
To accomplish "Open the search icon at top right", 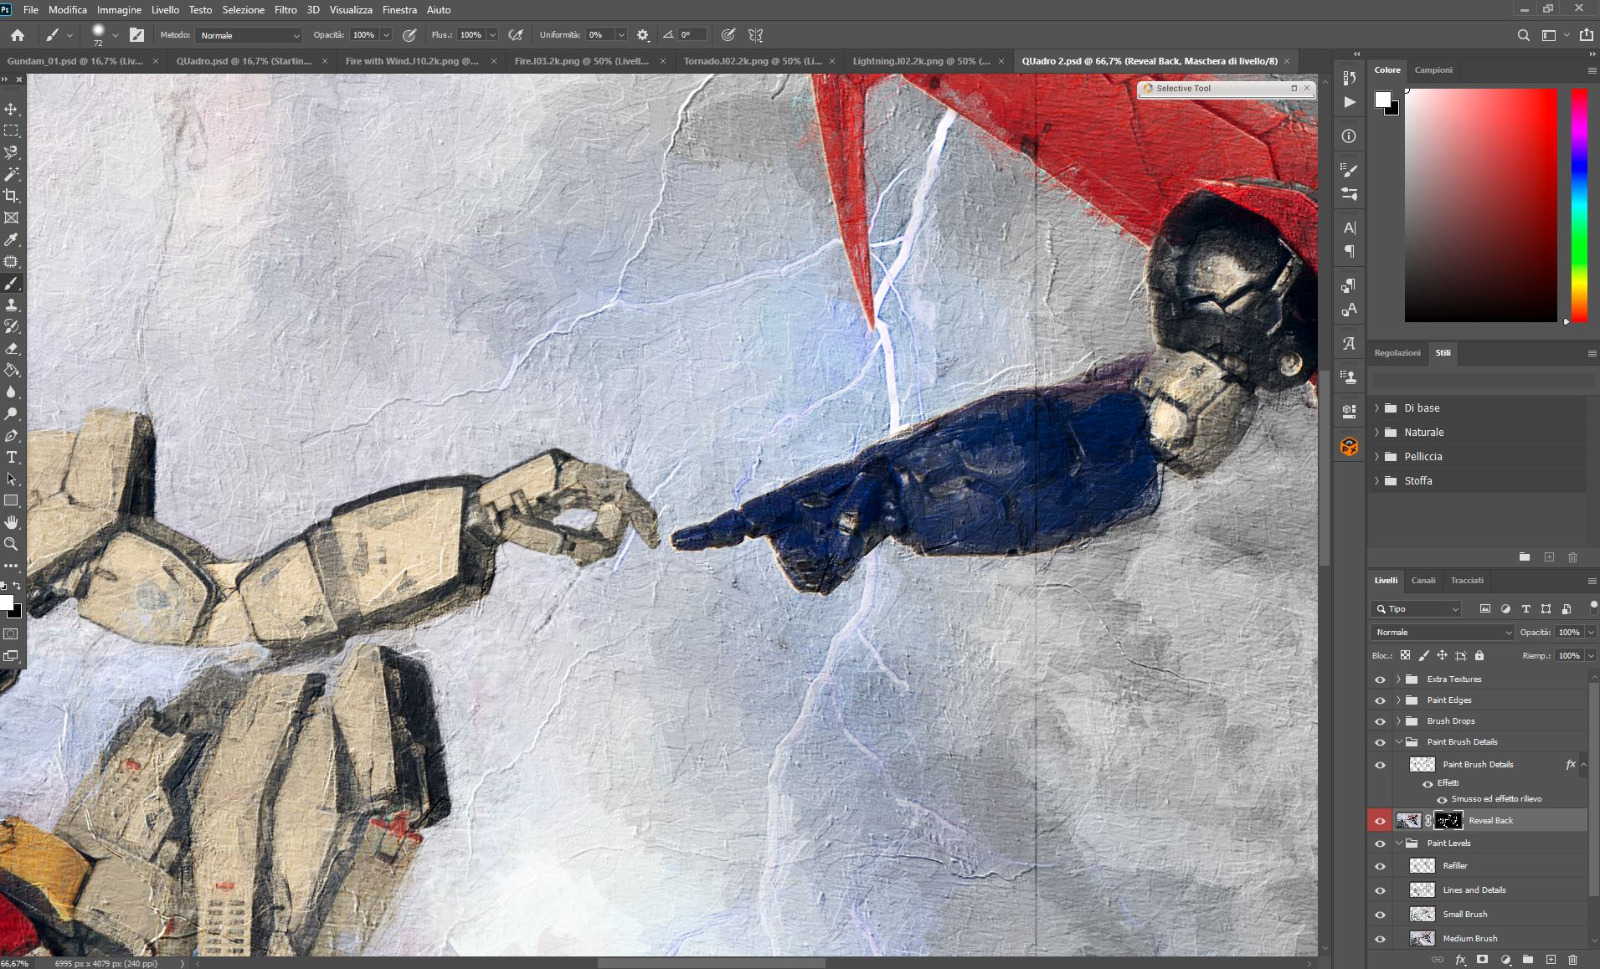I will point(1523,35).
